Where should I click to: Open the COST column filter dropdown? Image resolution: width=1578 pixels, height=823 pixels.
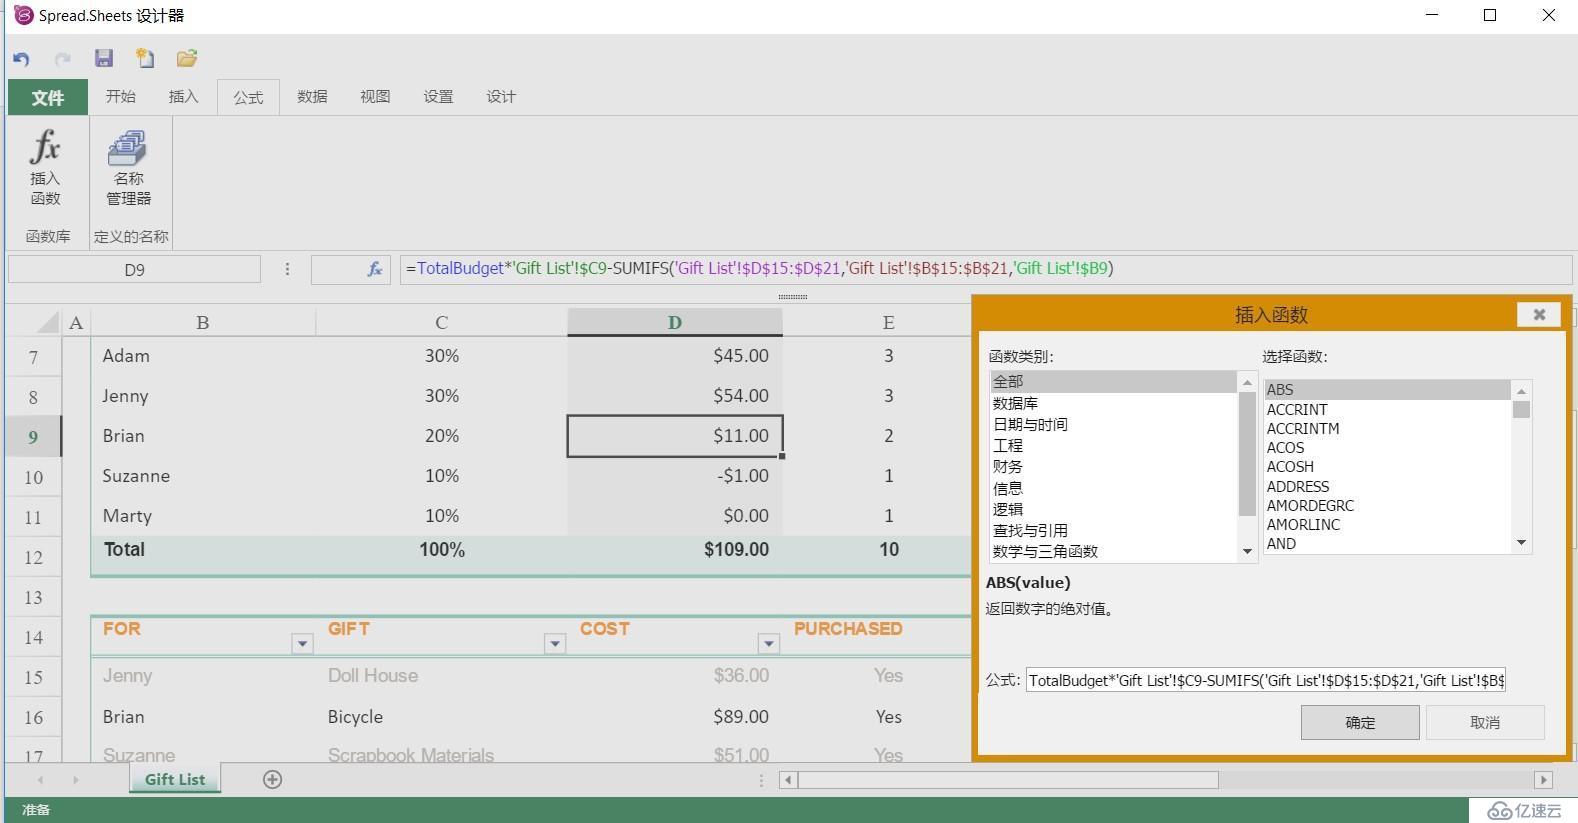[769, 644]
